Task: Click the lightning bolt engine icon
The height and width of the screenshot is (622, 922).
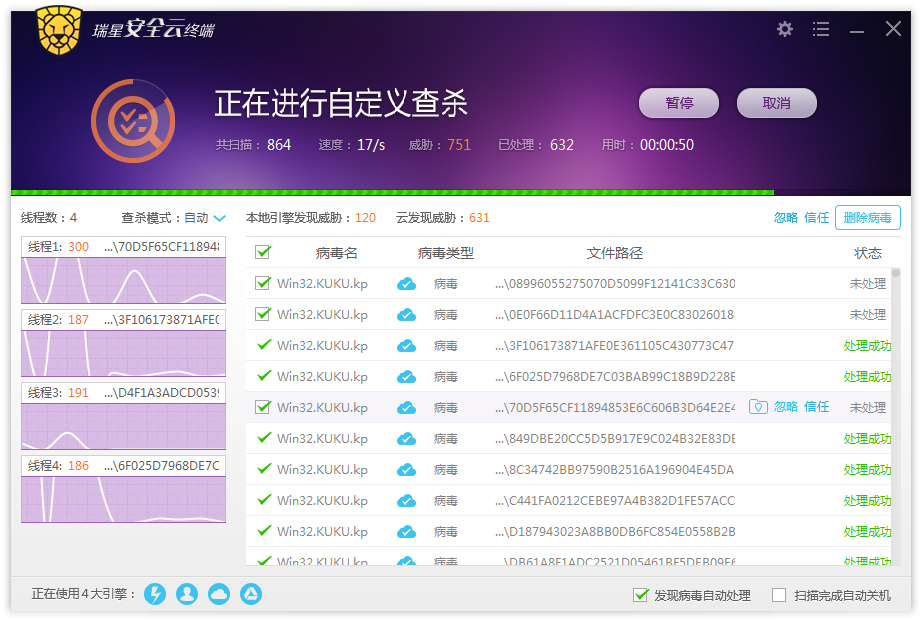Action: pos(155,594)
